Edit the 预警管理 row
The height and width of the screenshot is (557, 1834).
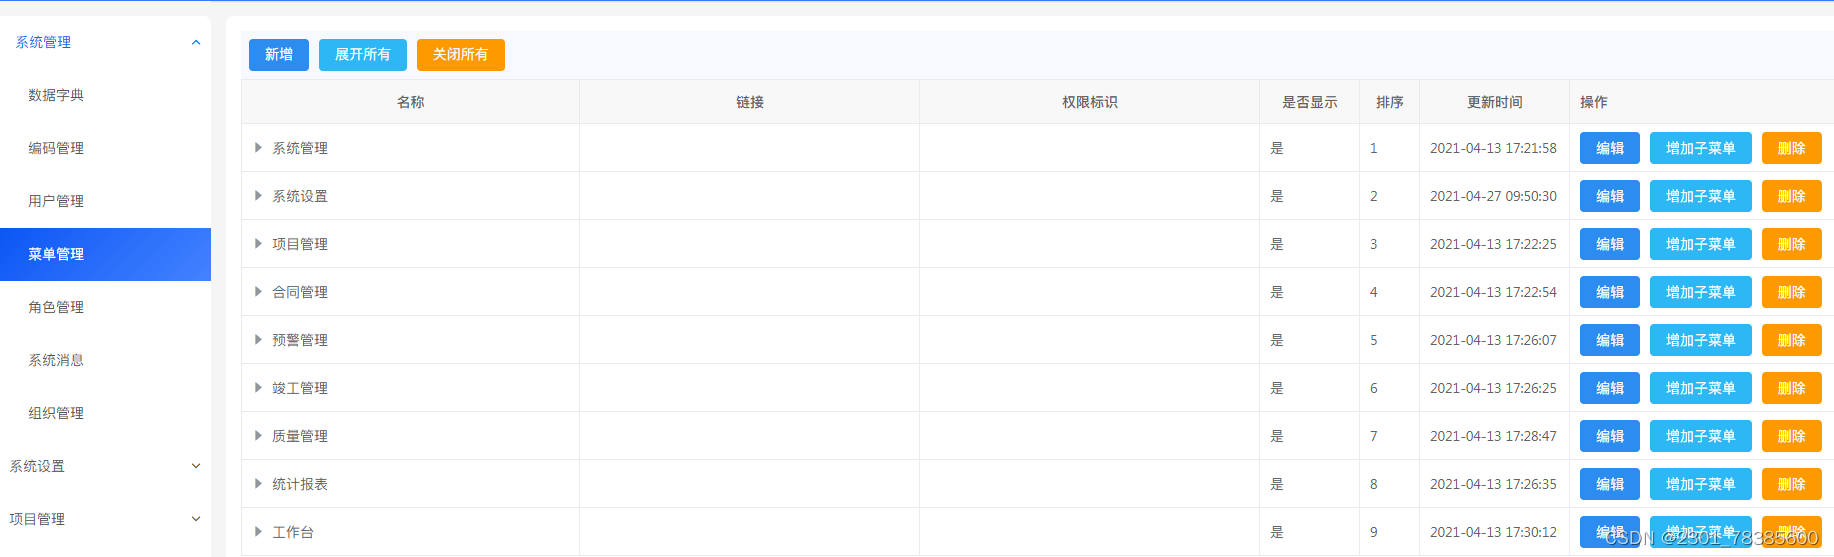pyautogui.click(x=1610, y=340)
